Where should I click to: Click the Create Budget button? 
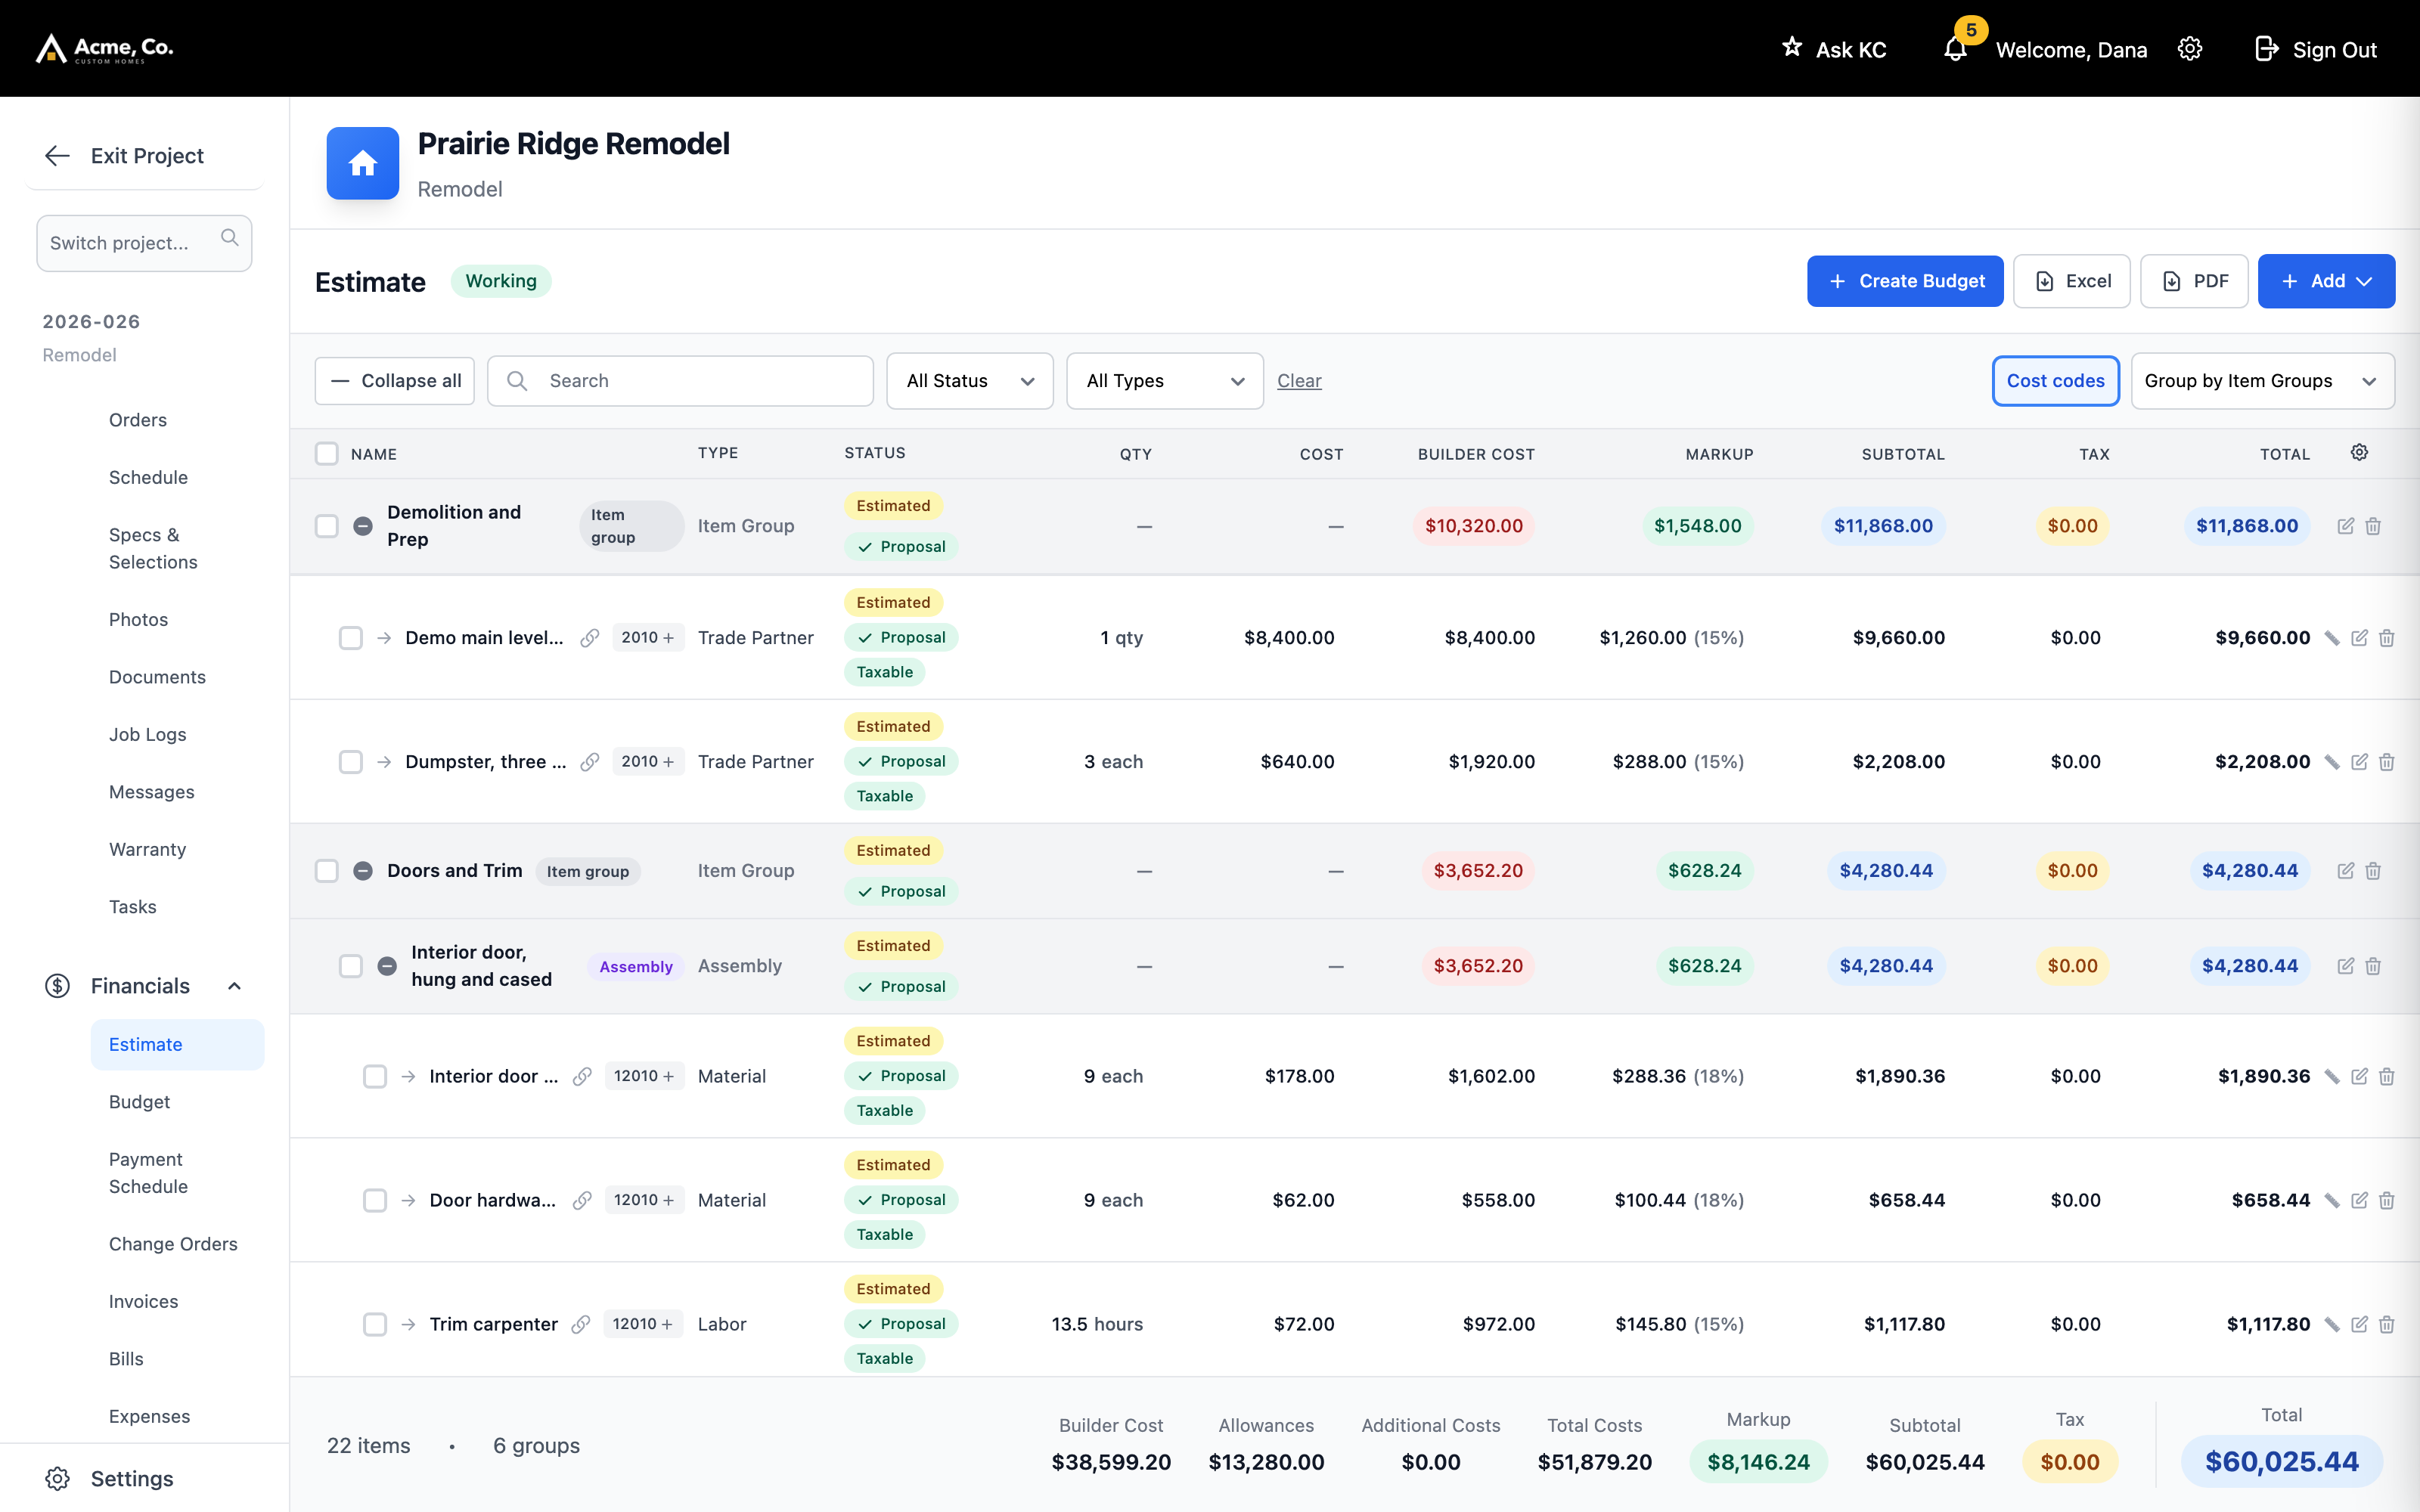tap(1905, 281)
